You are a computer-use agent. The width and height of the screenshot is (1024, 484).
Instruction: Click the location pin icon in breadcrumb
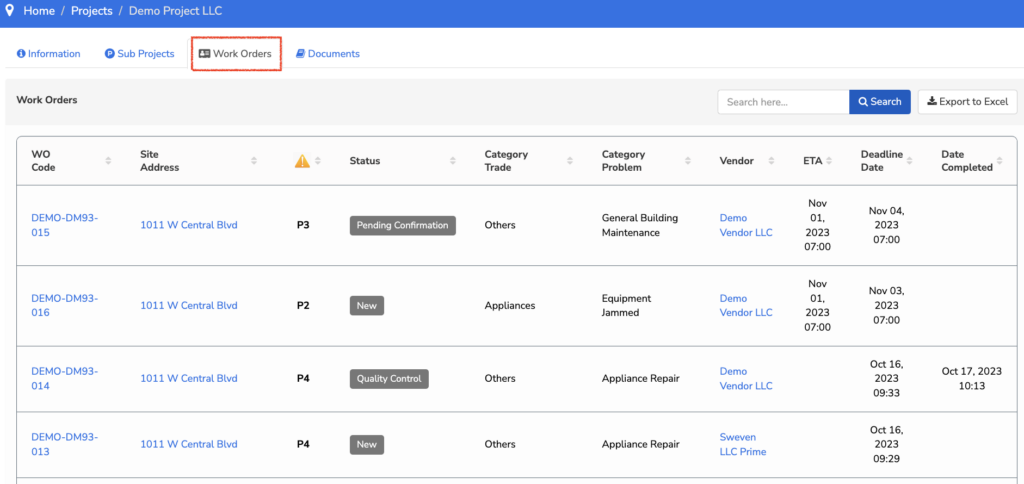click(x=9, y=11)
